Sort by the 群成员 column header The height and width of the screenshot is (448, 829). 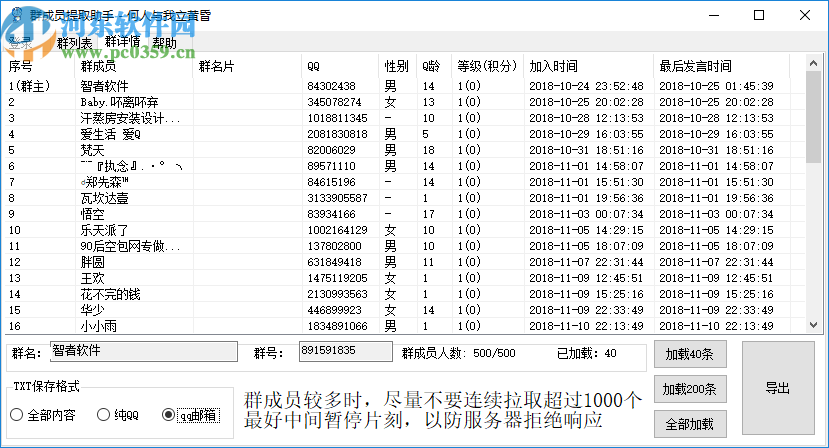134,66
